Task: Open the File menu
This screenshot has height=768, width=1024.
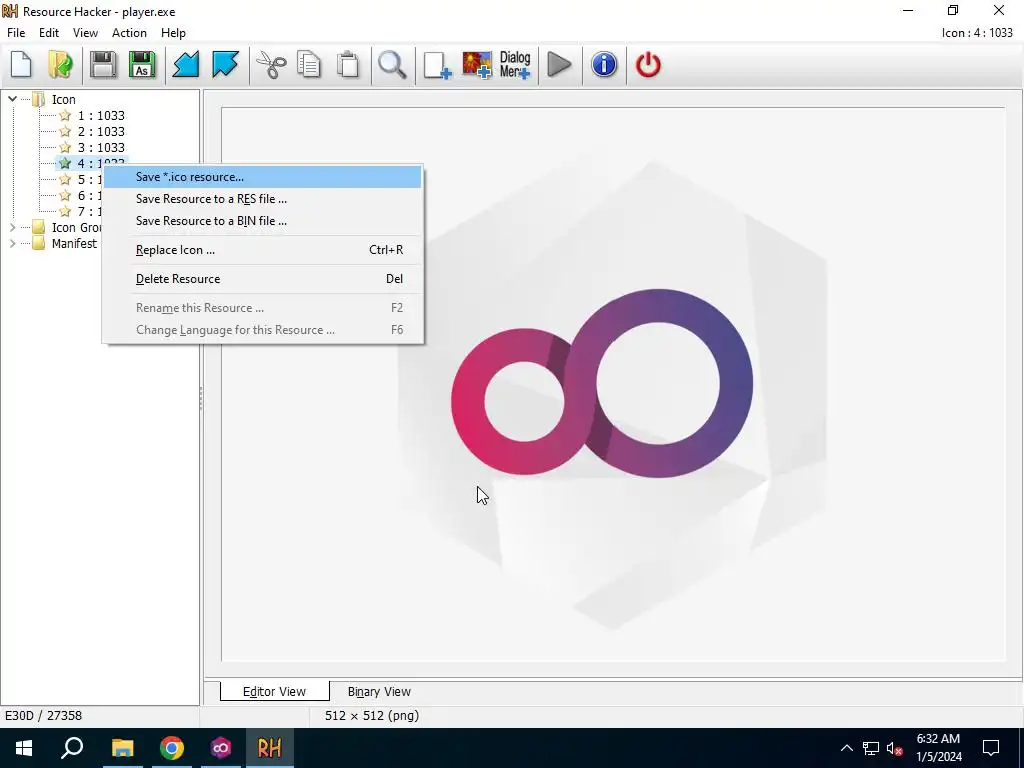Action: pos(16,33)
